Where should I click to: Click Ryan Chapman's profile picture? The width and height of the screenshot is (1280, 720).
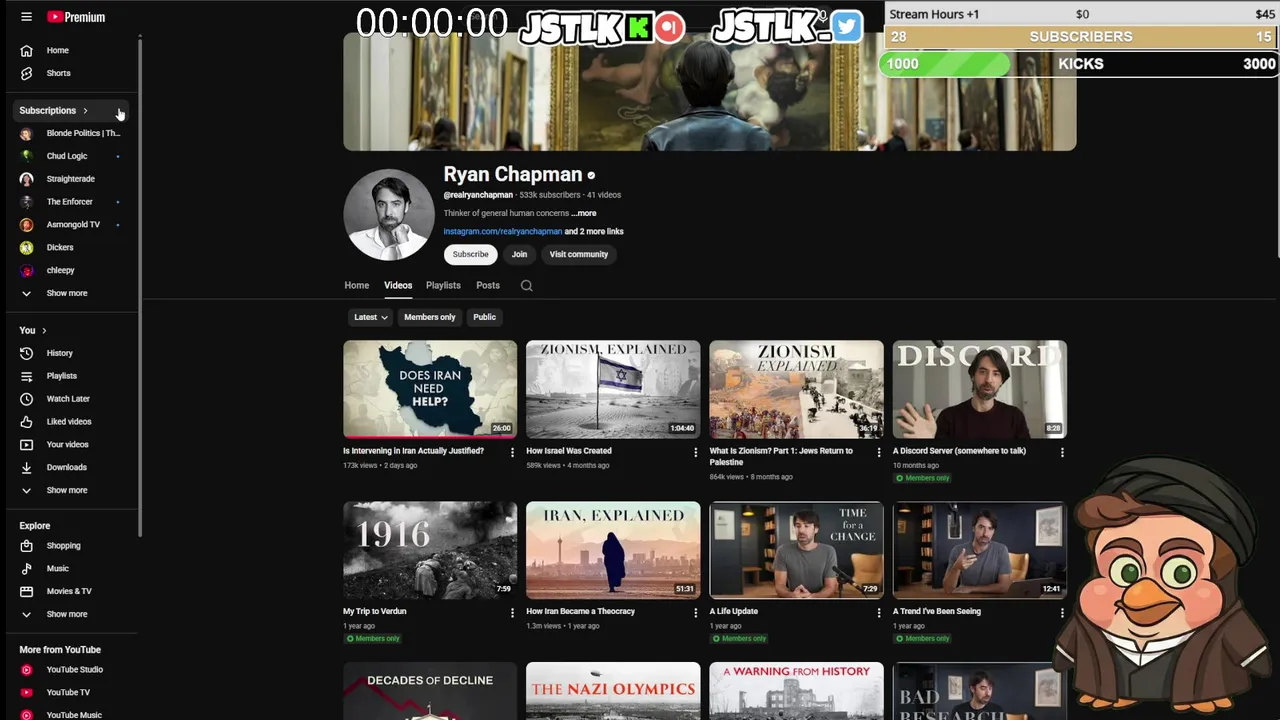(x=389, y=214)
